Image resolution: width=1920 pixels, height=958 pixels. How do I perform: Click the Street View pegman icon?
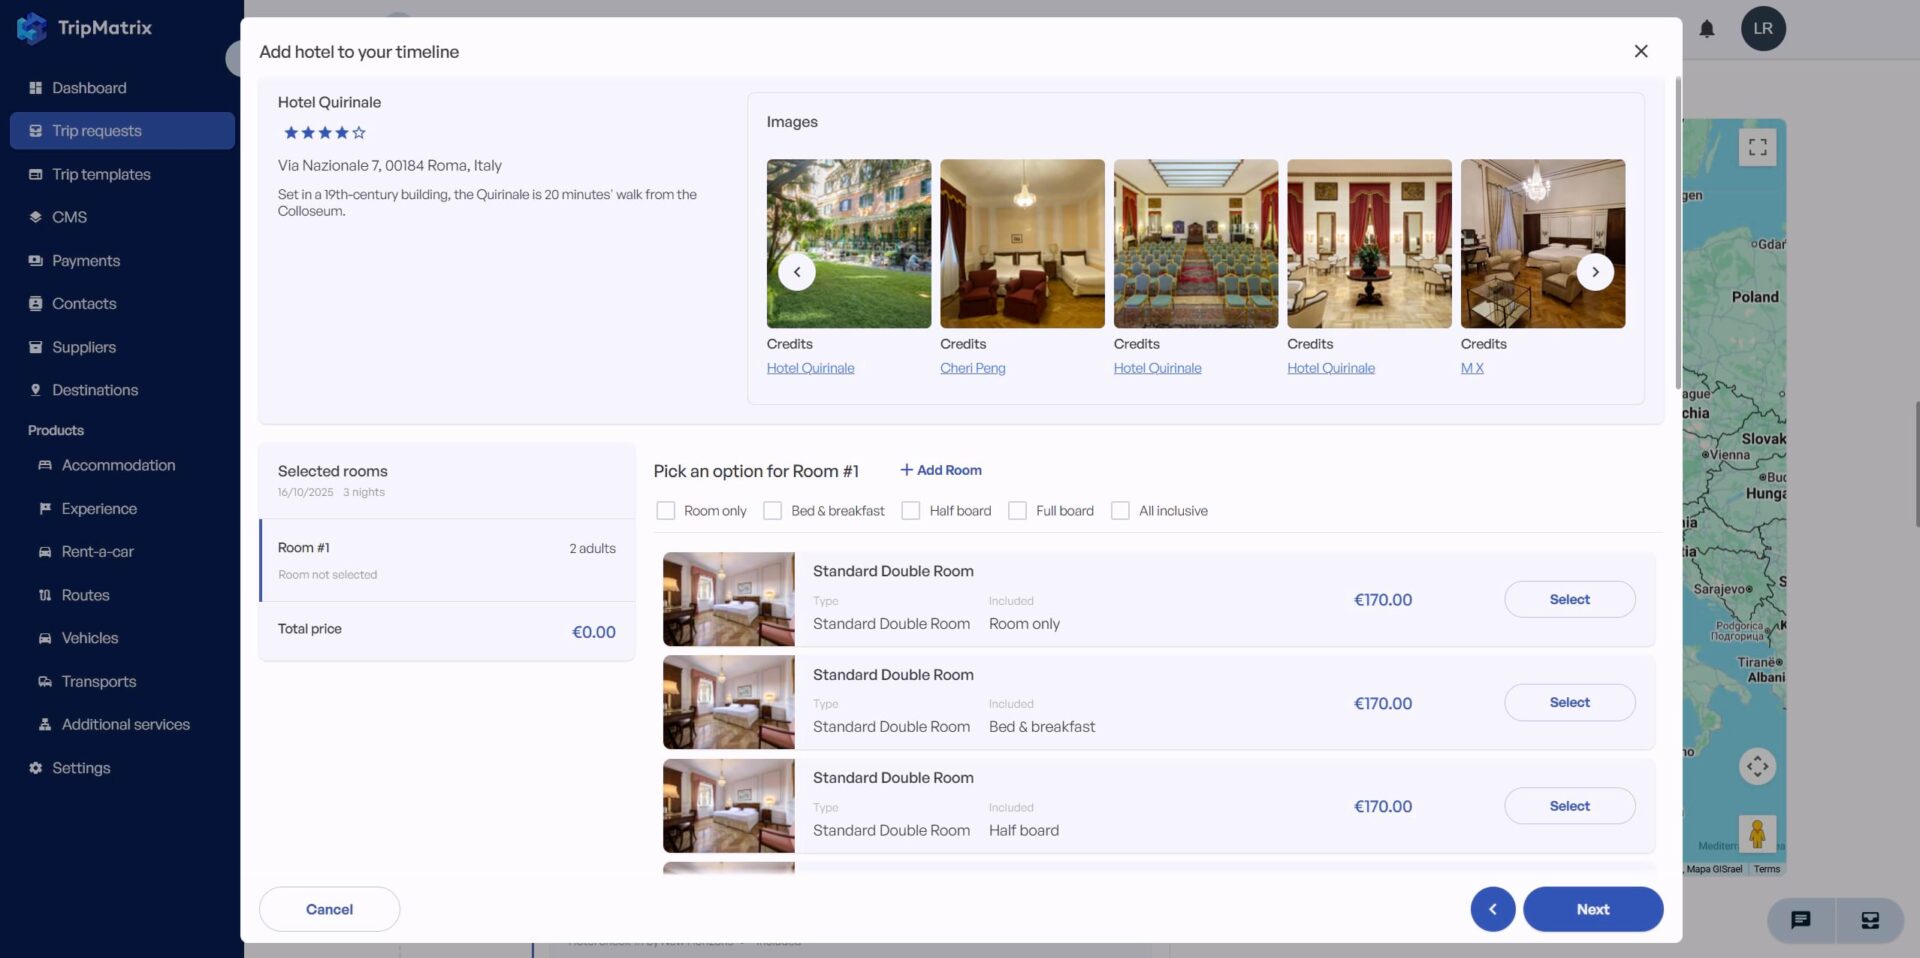[x=1757, y=833]
